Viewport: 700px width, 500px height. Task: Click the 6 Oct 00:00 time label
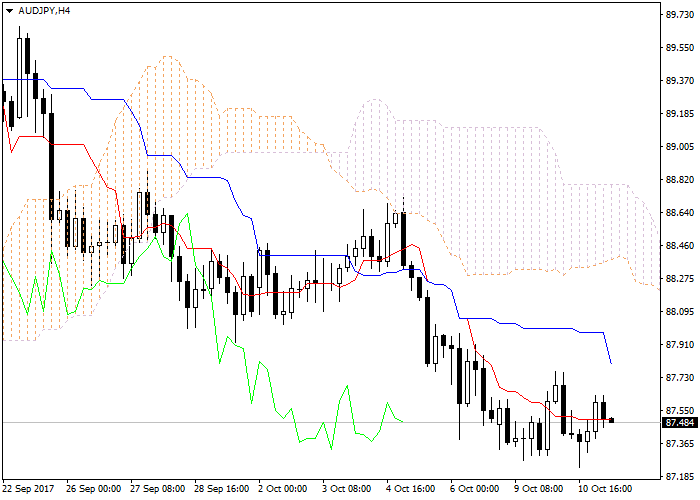475,489
